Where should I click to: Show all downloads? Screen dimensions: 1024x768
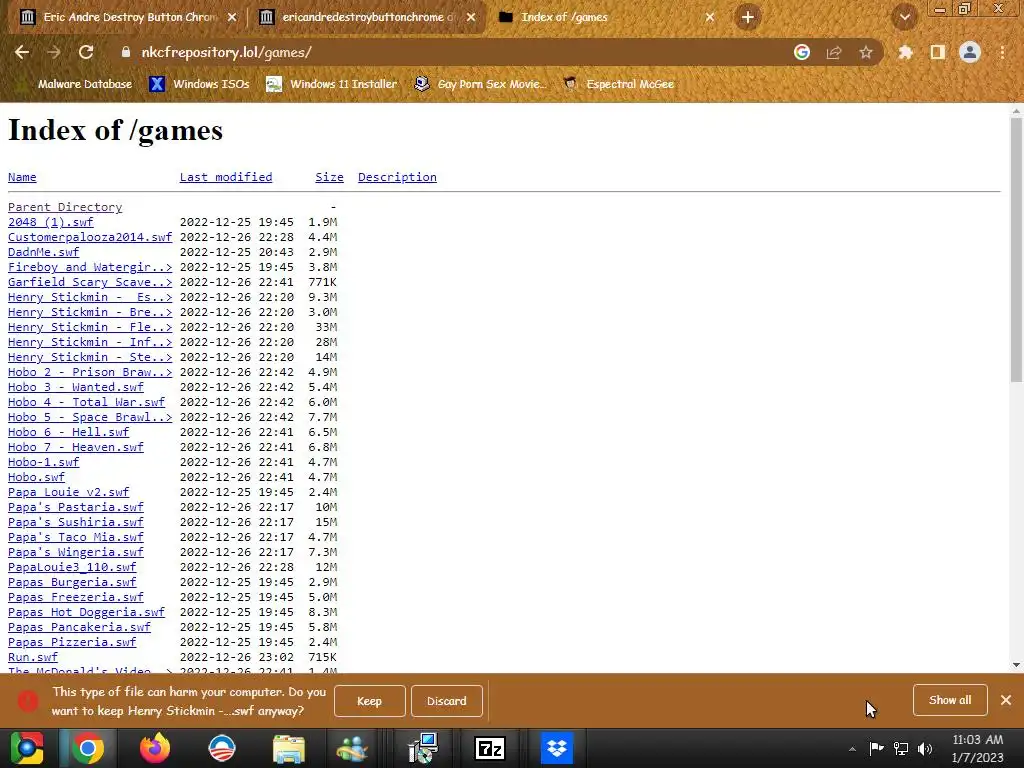coord(950,700)
